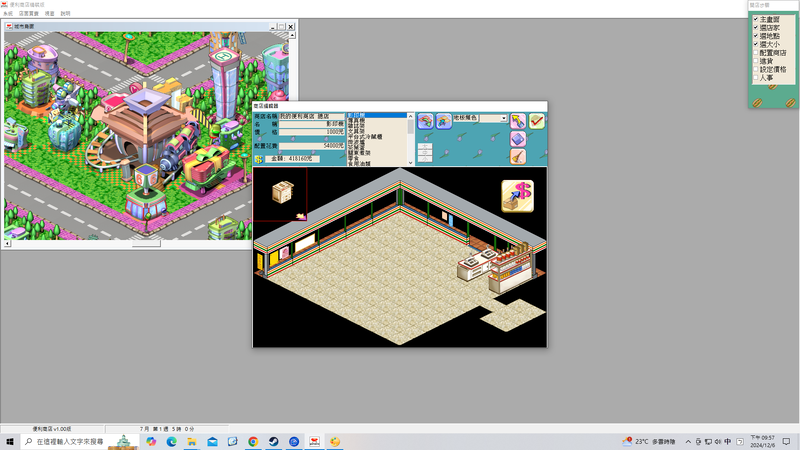
Task: Open the 地板顏色 floor color dropdown
Action: [x=503, y=118]
